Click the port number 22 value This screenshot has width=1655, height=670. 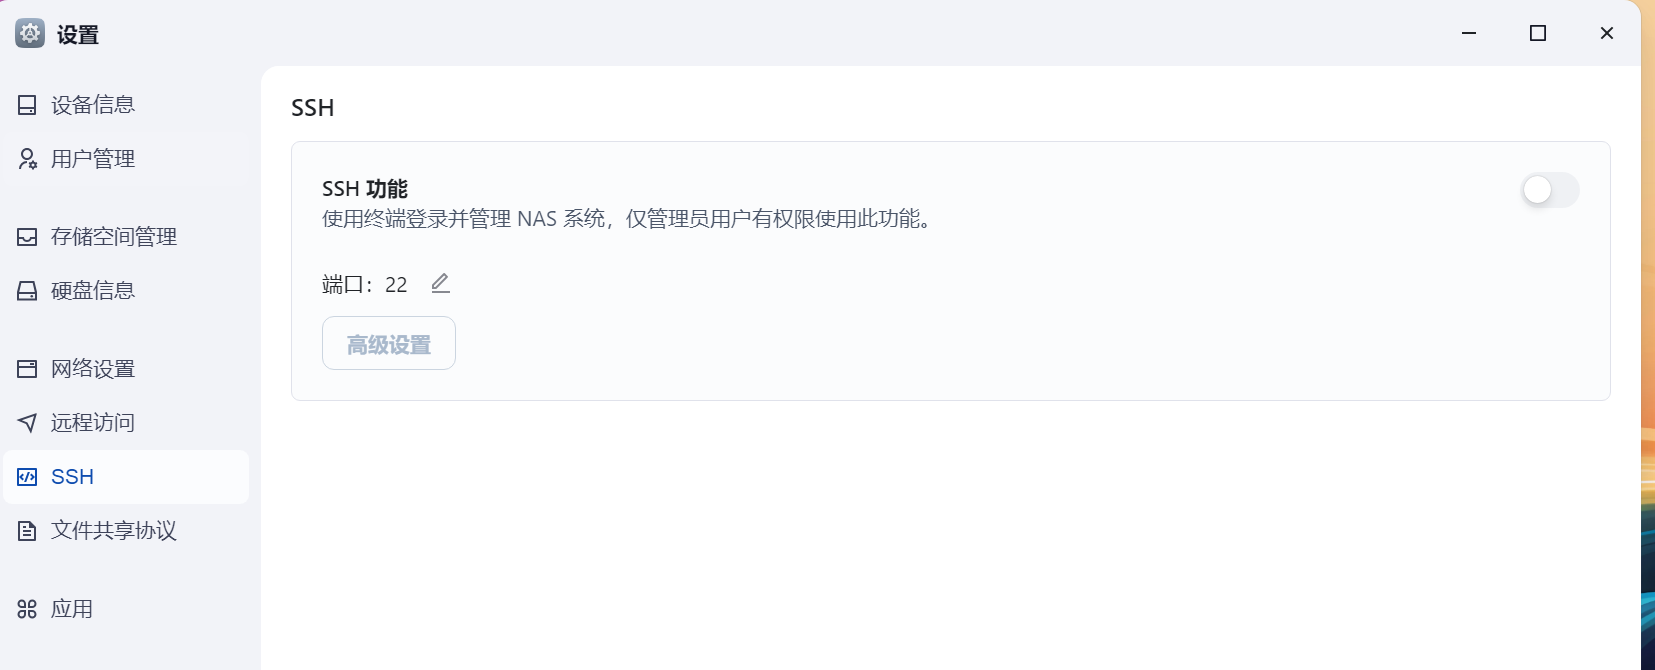(x=396, y=285)
